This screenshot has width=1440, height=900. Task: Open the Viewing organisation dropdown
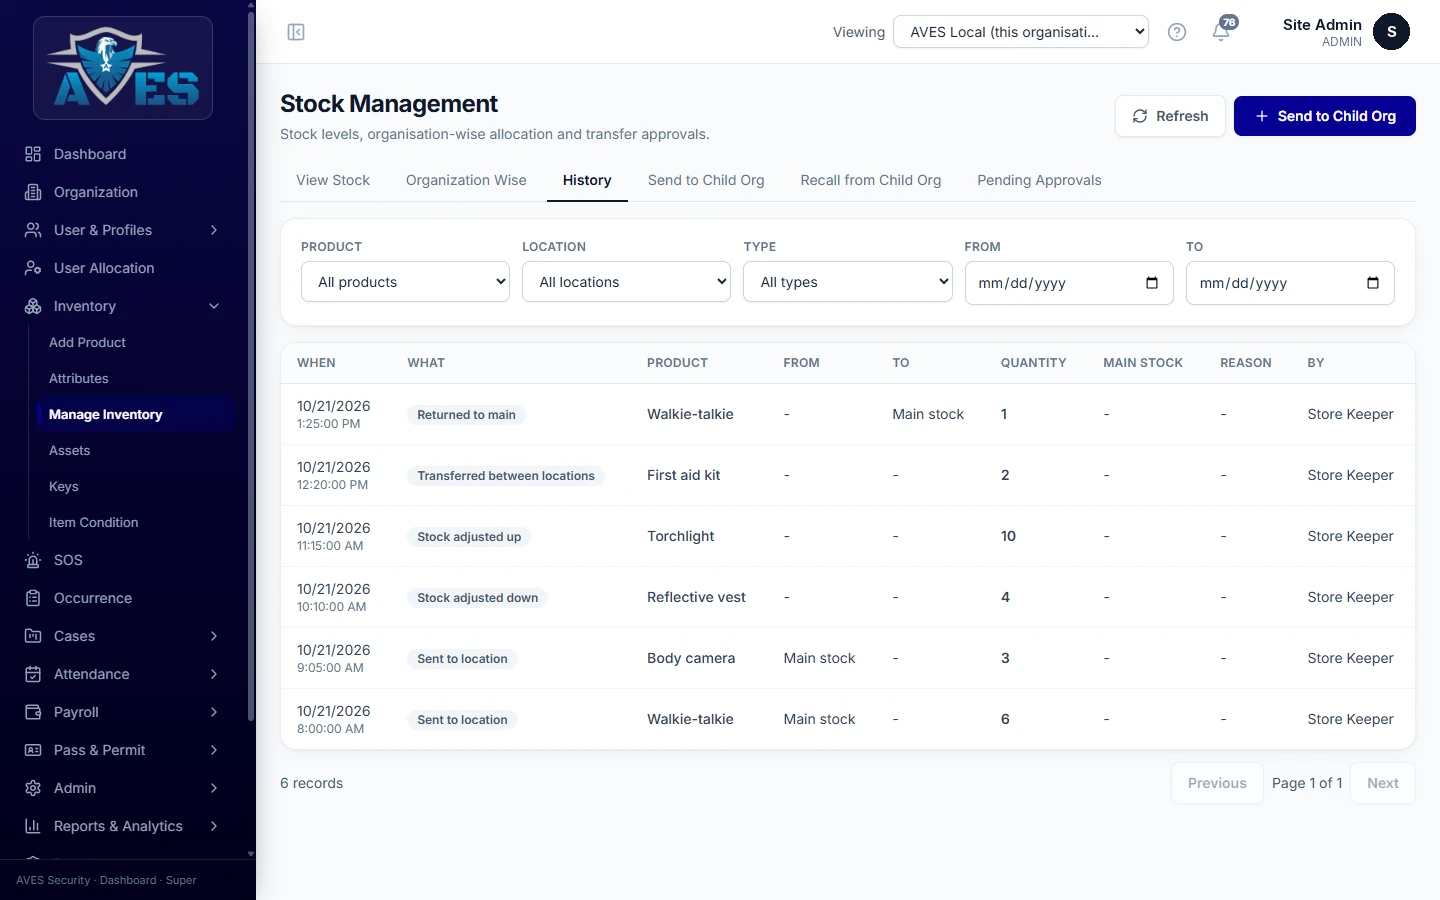pyautogui.click(x=1021, y=32)
